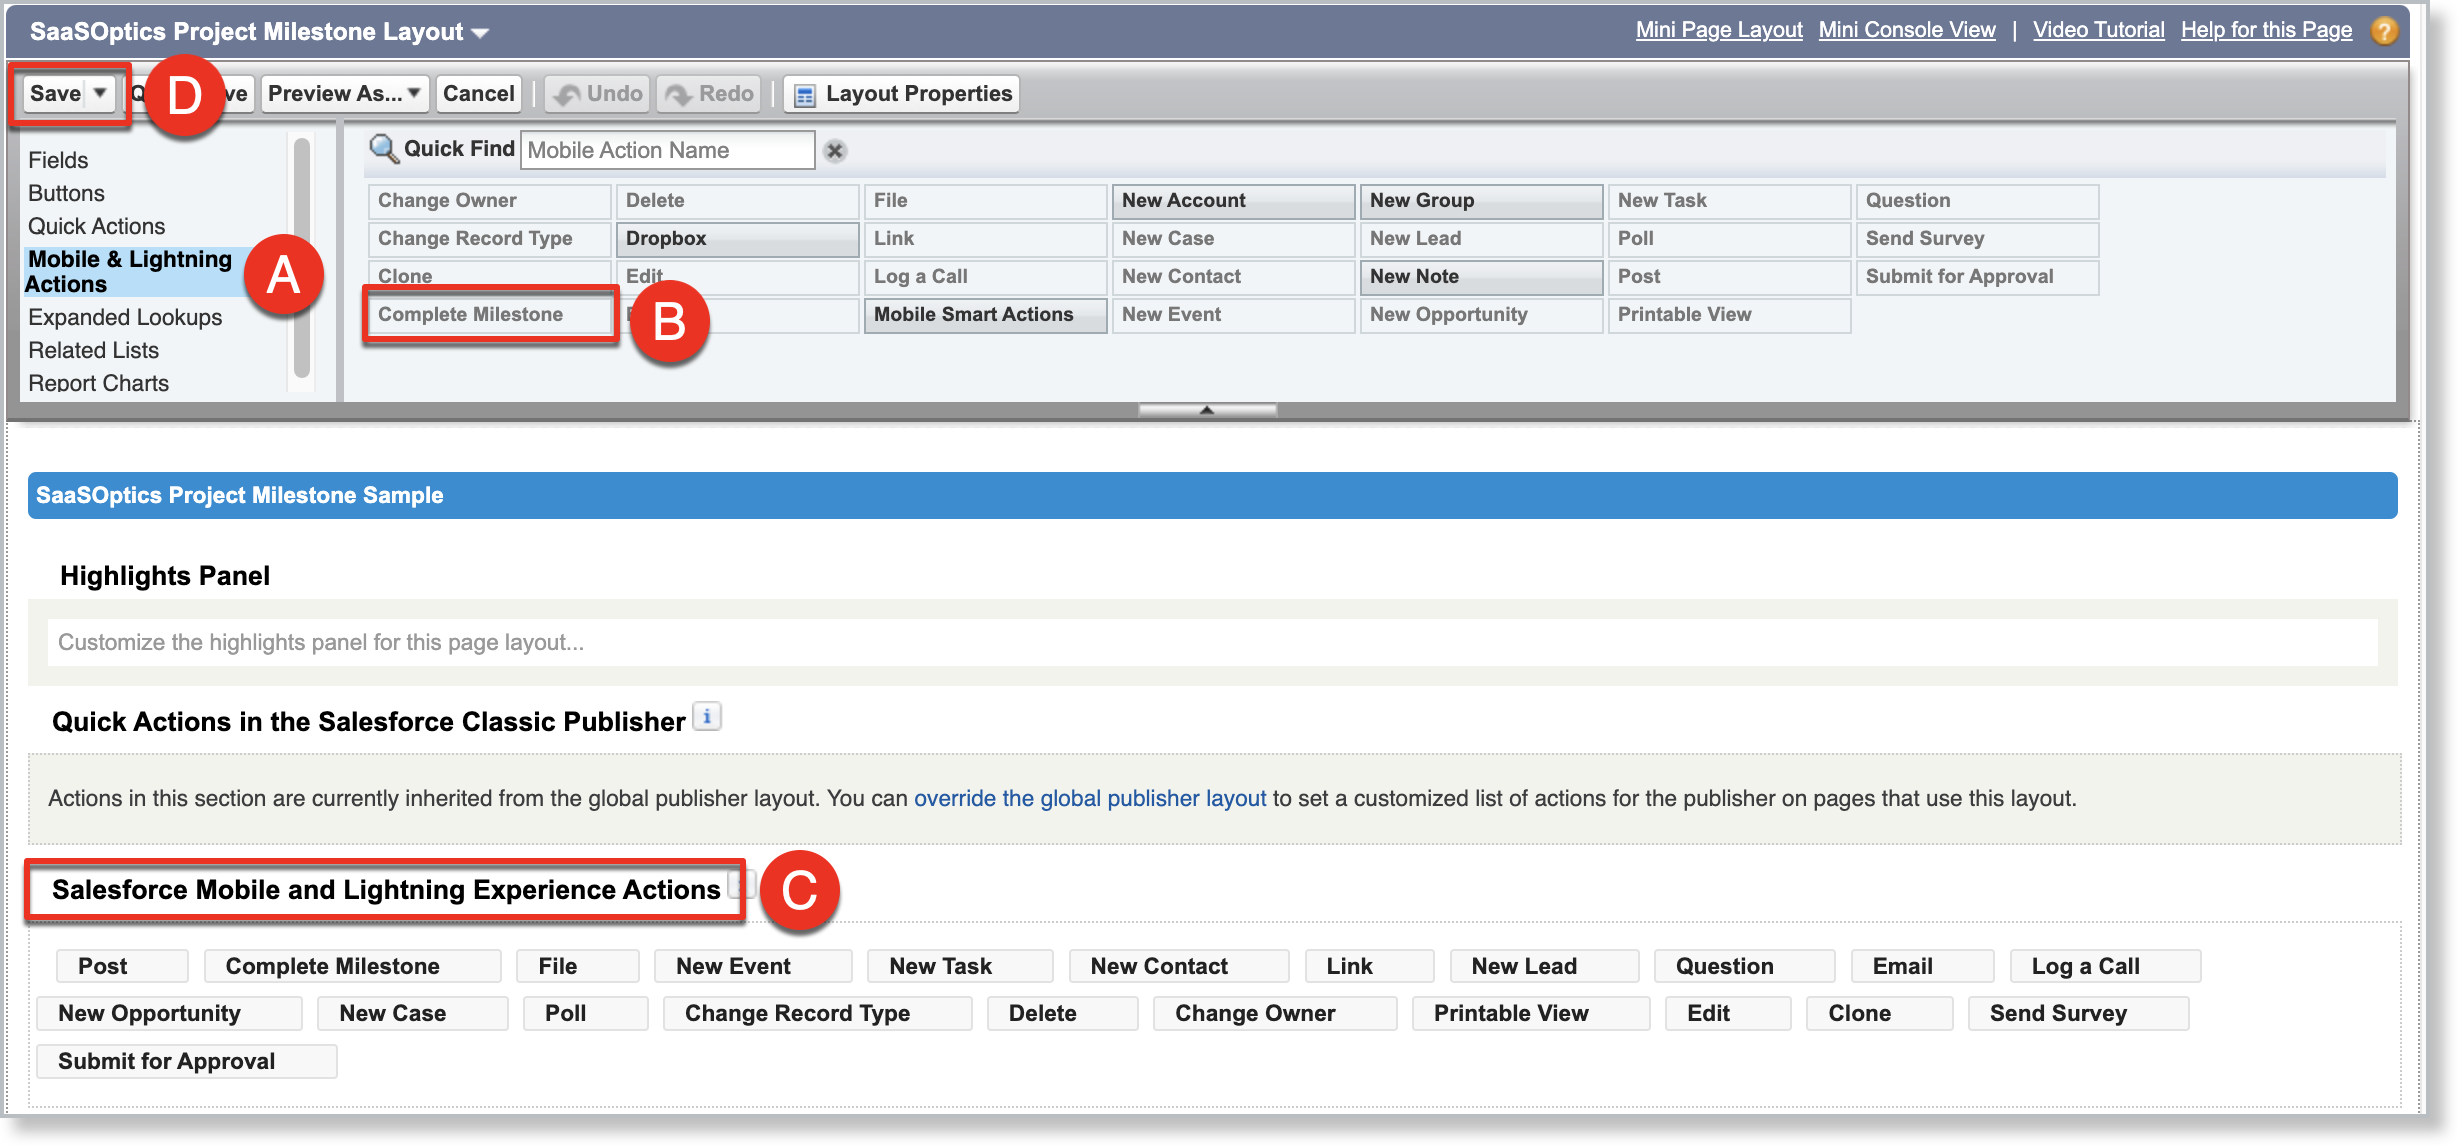Select Email action in Lightning Actions section
Viewport: 2458px width, 1146px height.
pyautogui.click(x=1922, y=966)
